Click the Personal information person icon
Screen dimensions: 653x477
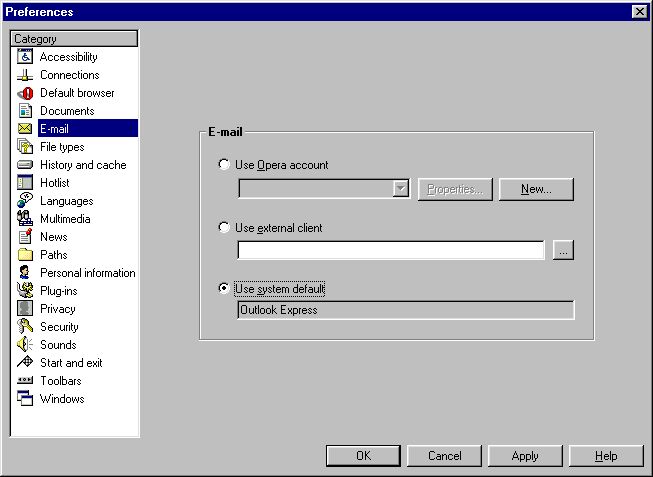pos(25,272)
